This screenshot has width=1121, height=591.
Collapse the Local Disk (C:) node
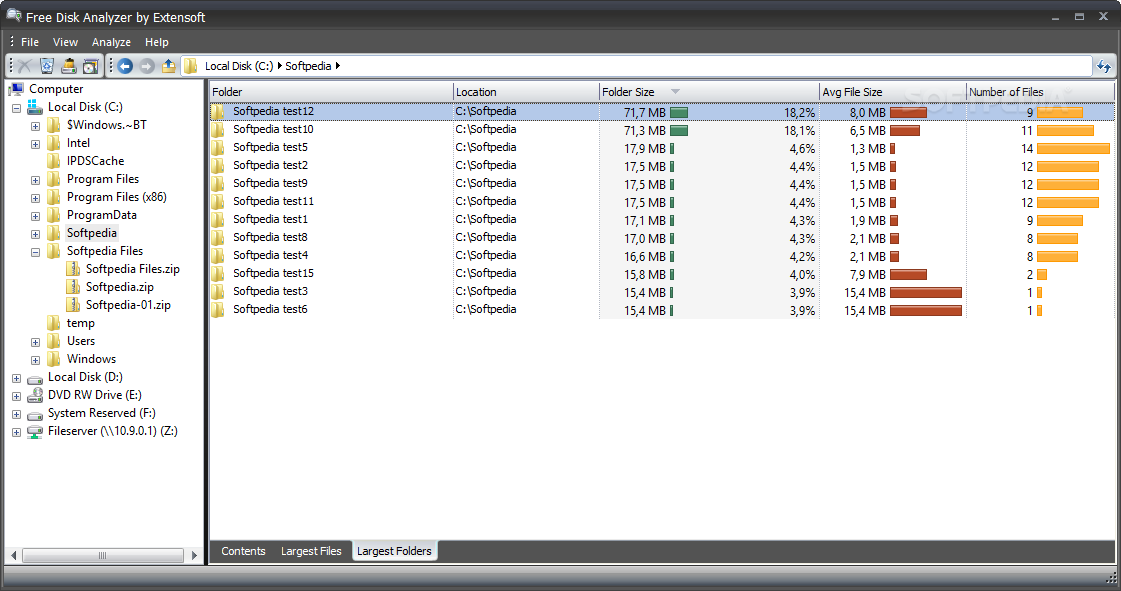(x=16, y=108)
